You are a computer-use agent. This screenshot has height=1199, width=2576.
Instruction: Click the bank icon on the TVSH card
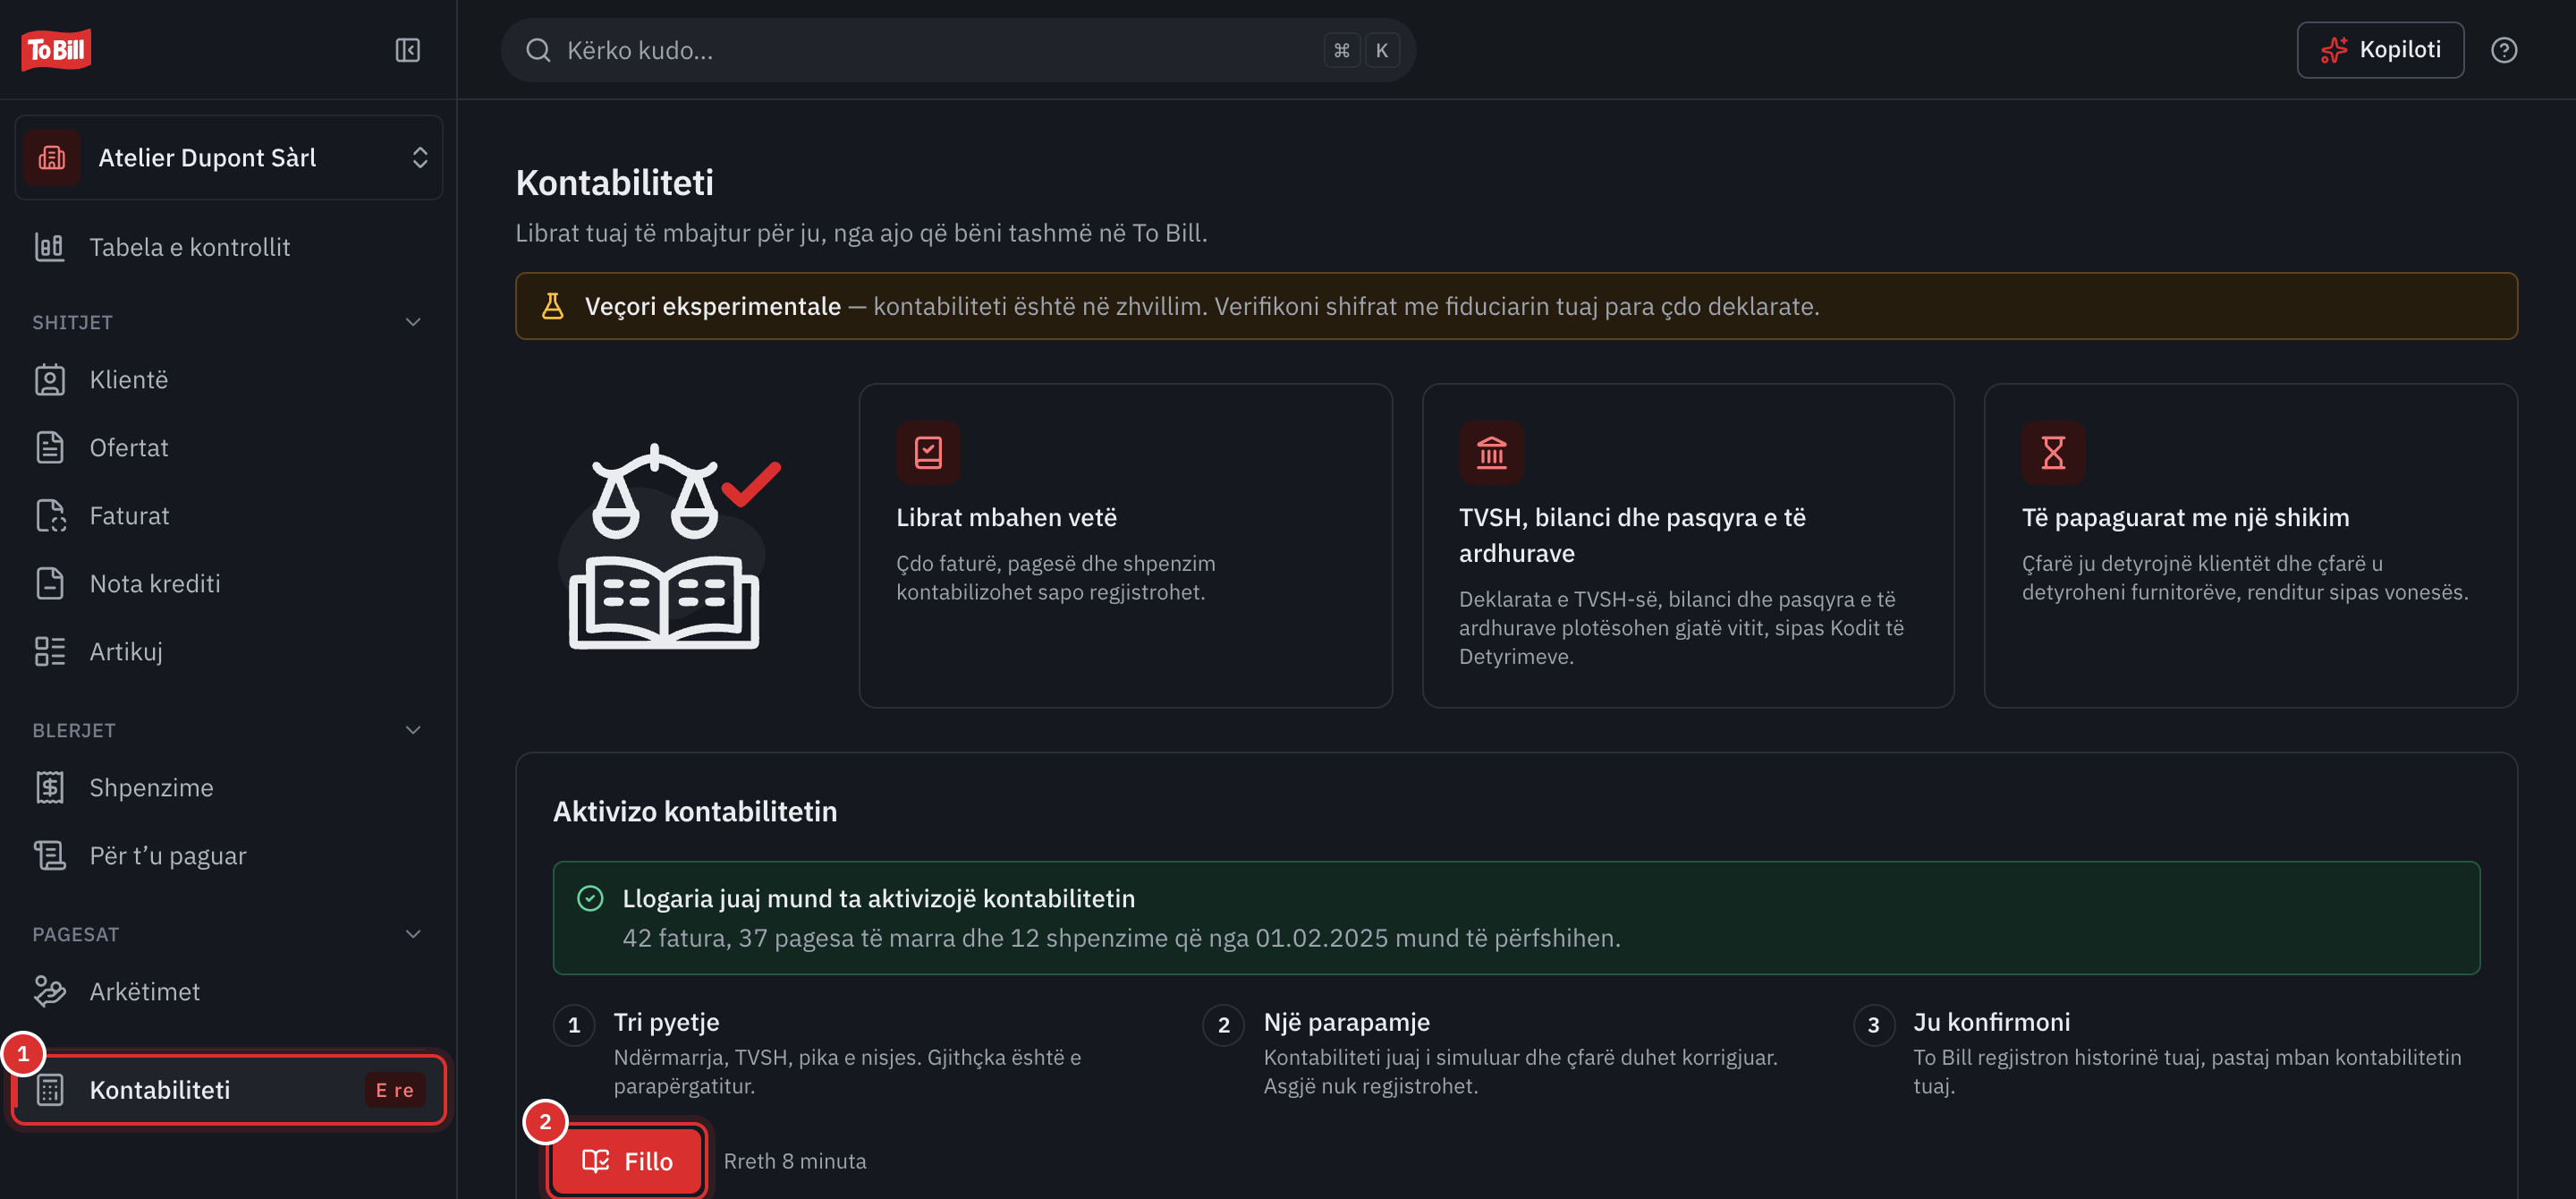coord(1491,453)
